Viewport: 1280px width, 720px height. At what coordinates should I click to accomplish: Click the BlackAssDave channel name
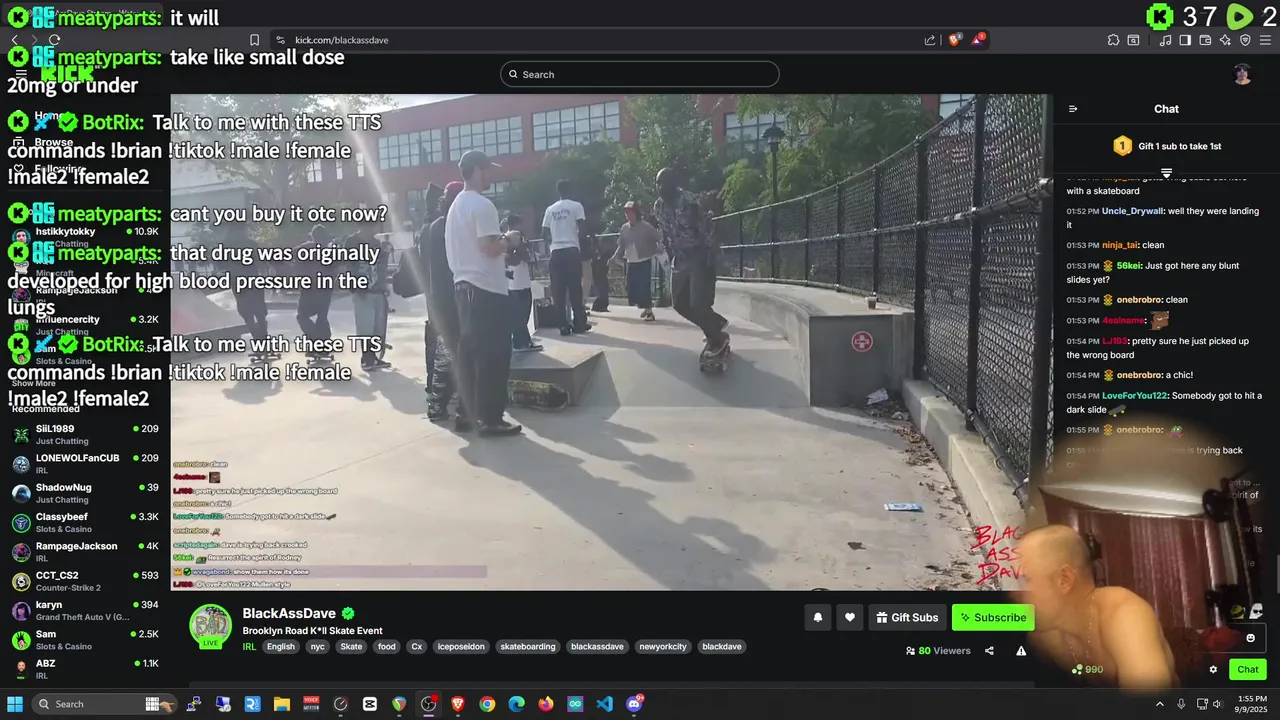(289, 614)
